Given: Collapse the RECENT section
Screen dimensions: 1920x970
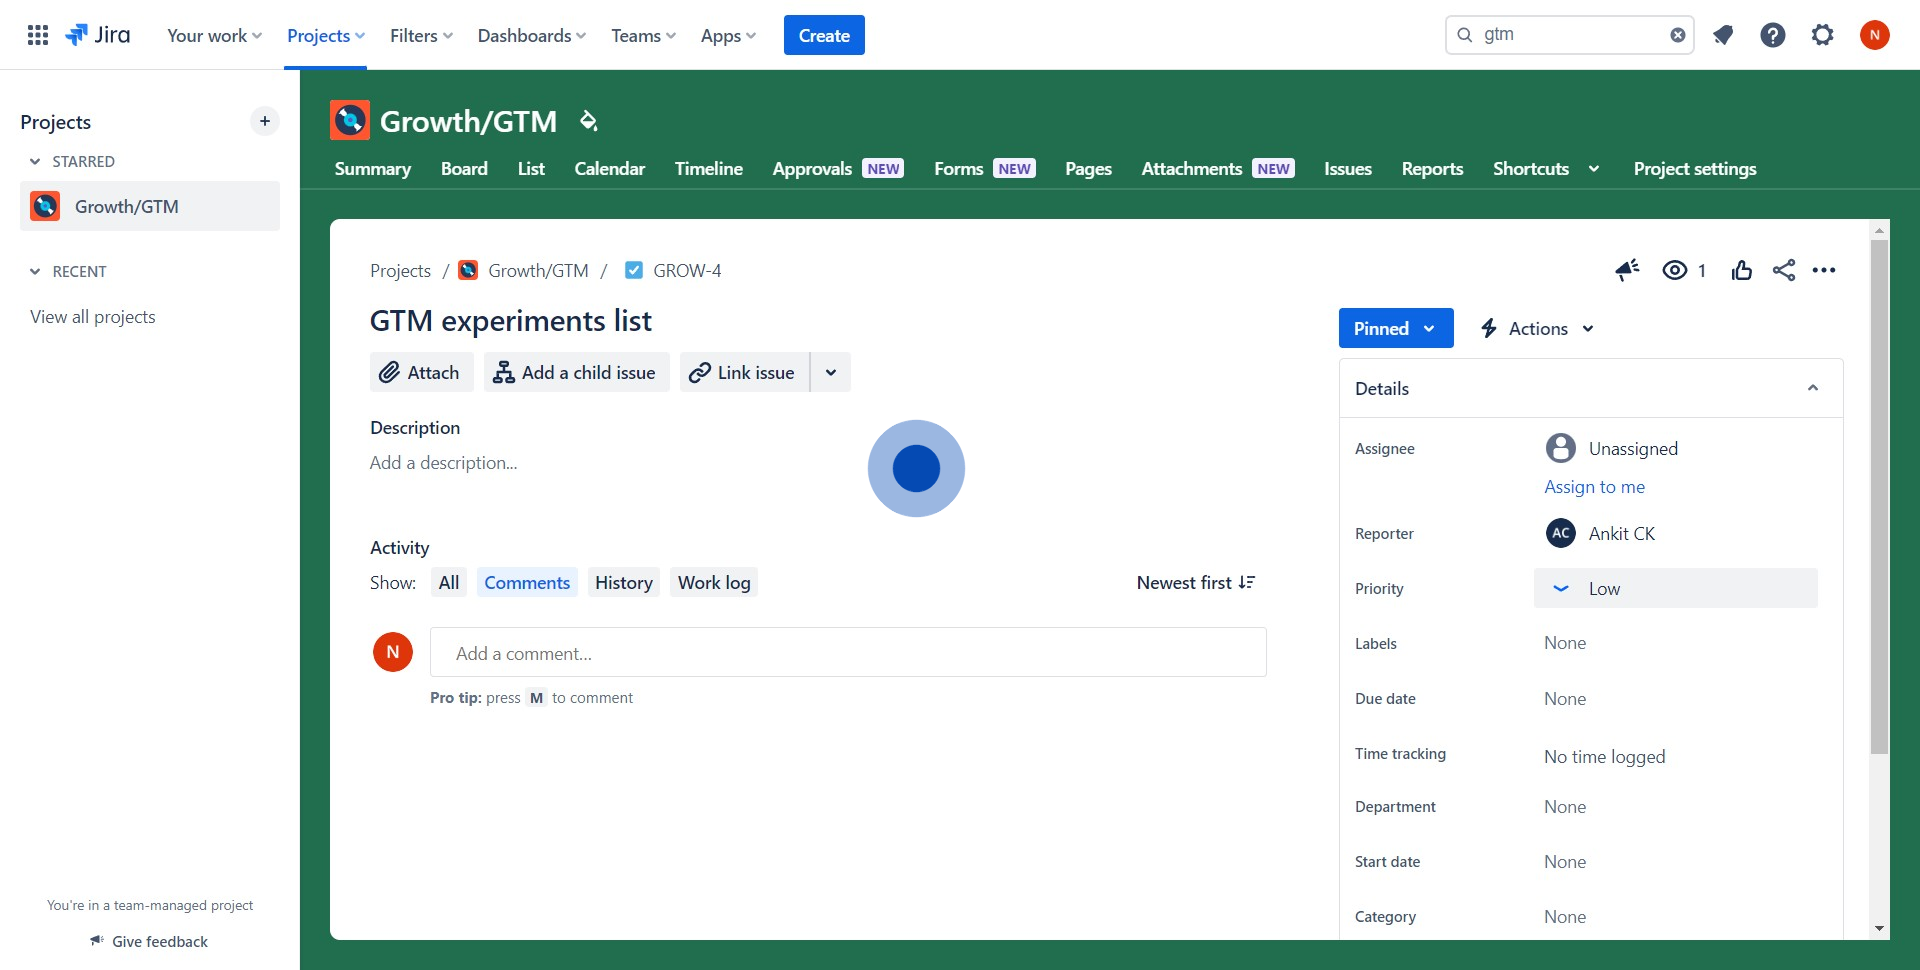Looking at the screenshot, I should 35,271.
